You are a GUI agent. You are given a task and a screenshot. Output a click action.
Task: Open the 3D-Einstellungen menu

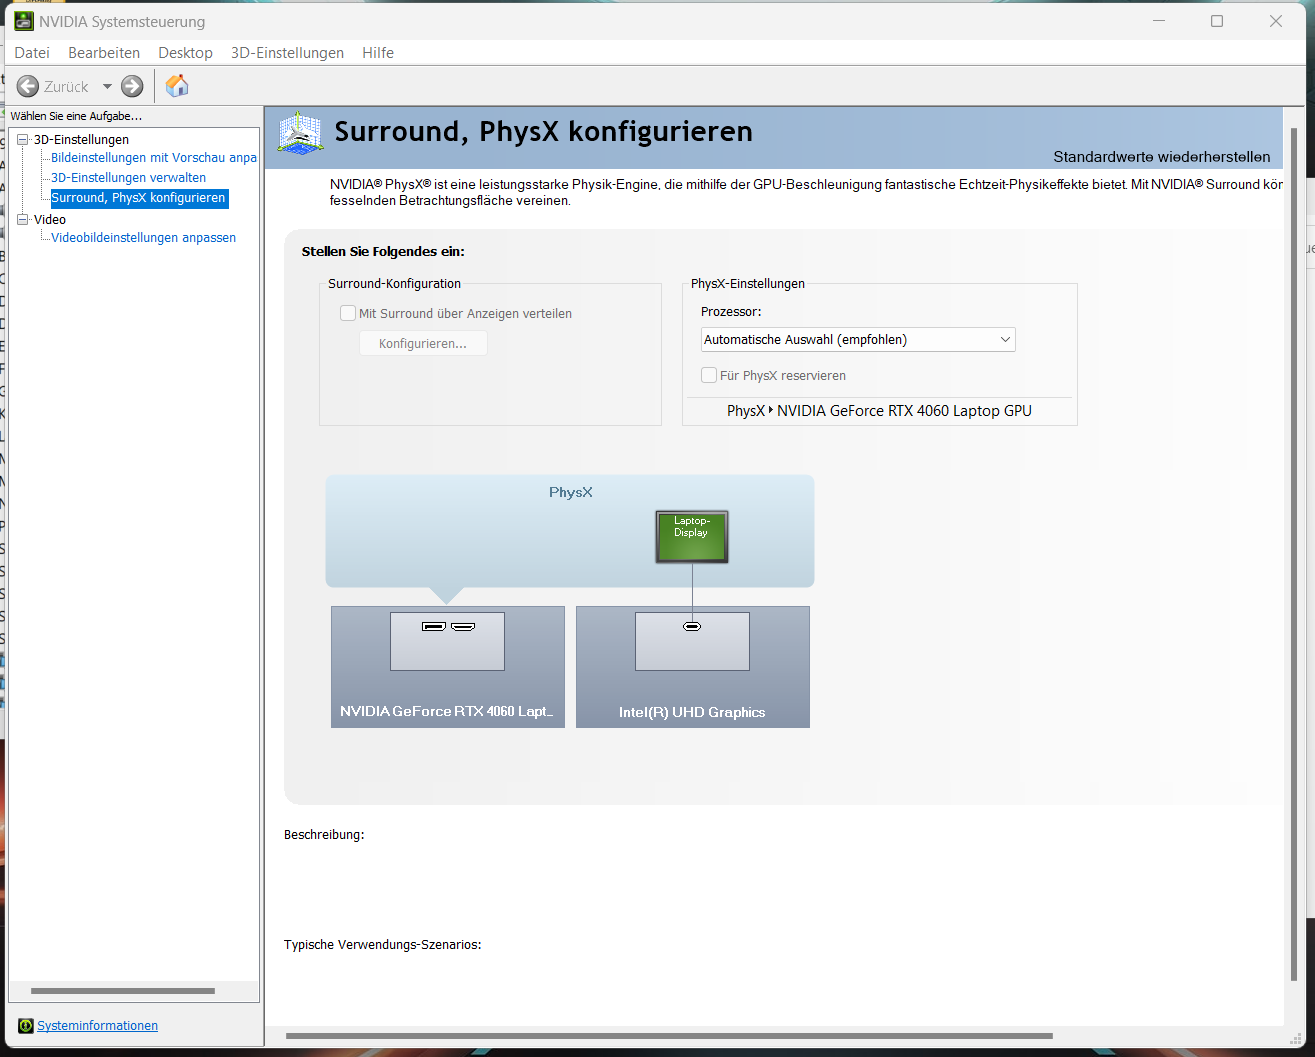point(287,53)
